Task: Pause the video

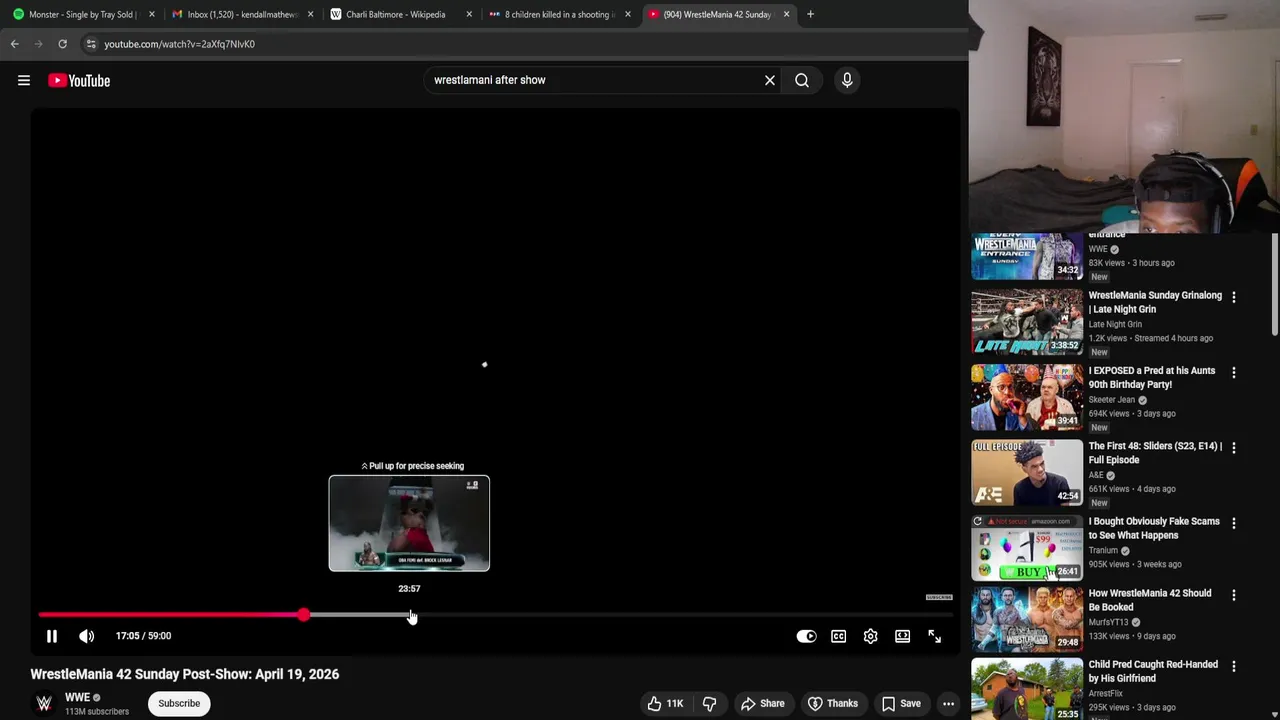Action: click(x=52, y=636)
